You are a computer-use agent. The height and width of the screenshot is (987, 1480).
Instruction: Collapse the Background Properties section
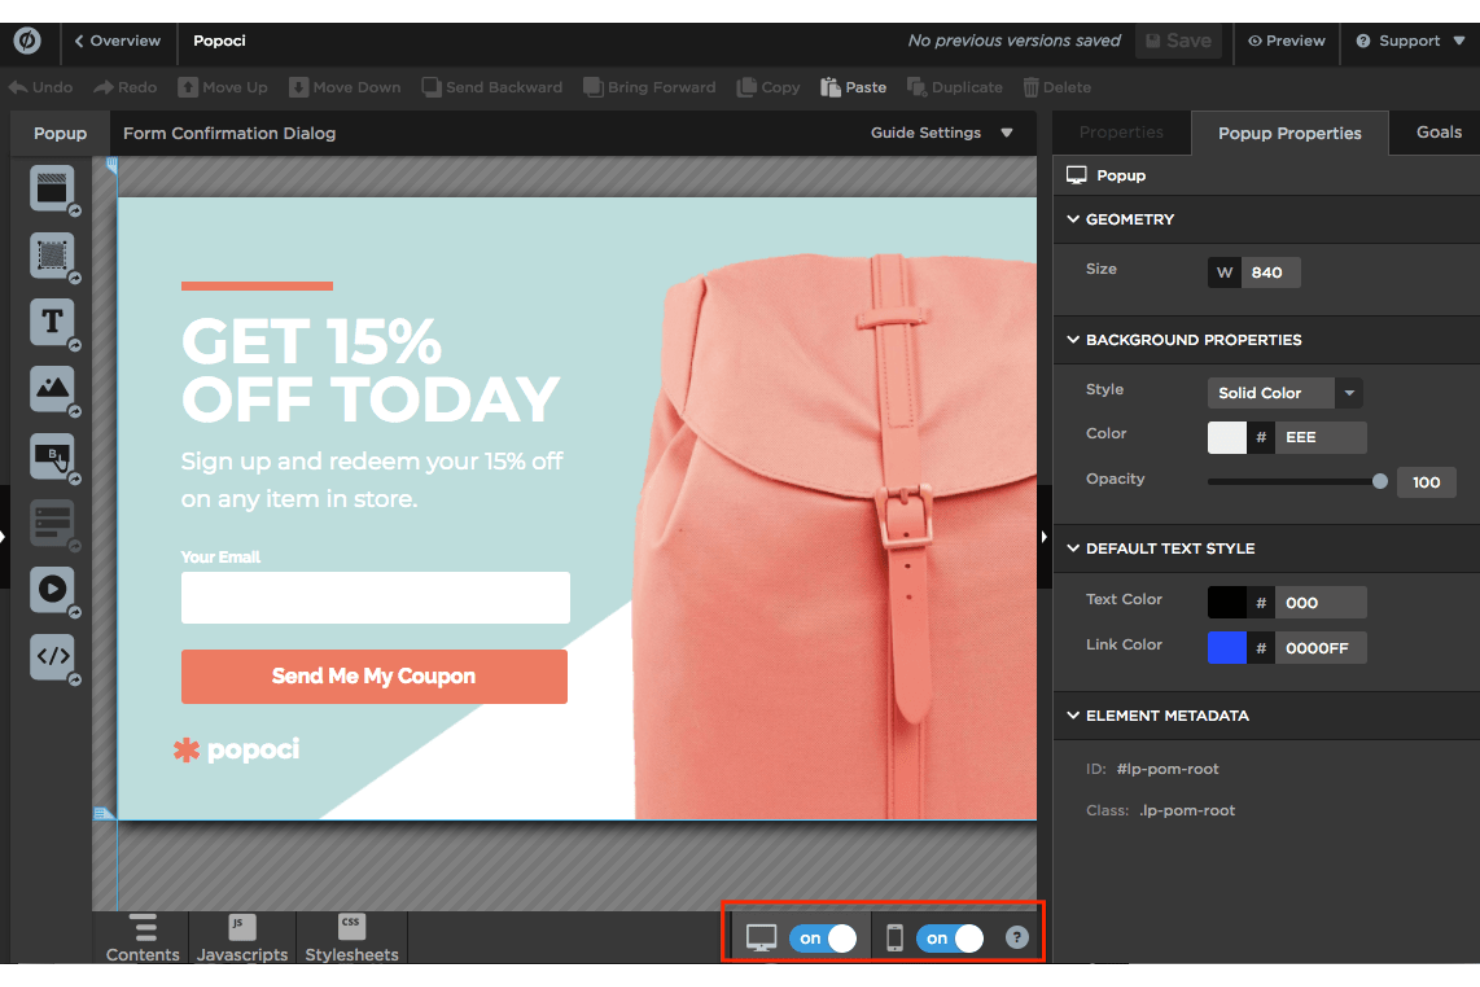[1073, 339]
